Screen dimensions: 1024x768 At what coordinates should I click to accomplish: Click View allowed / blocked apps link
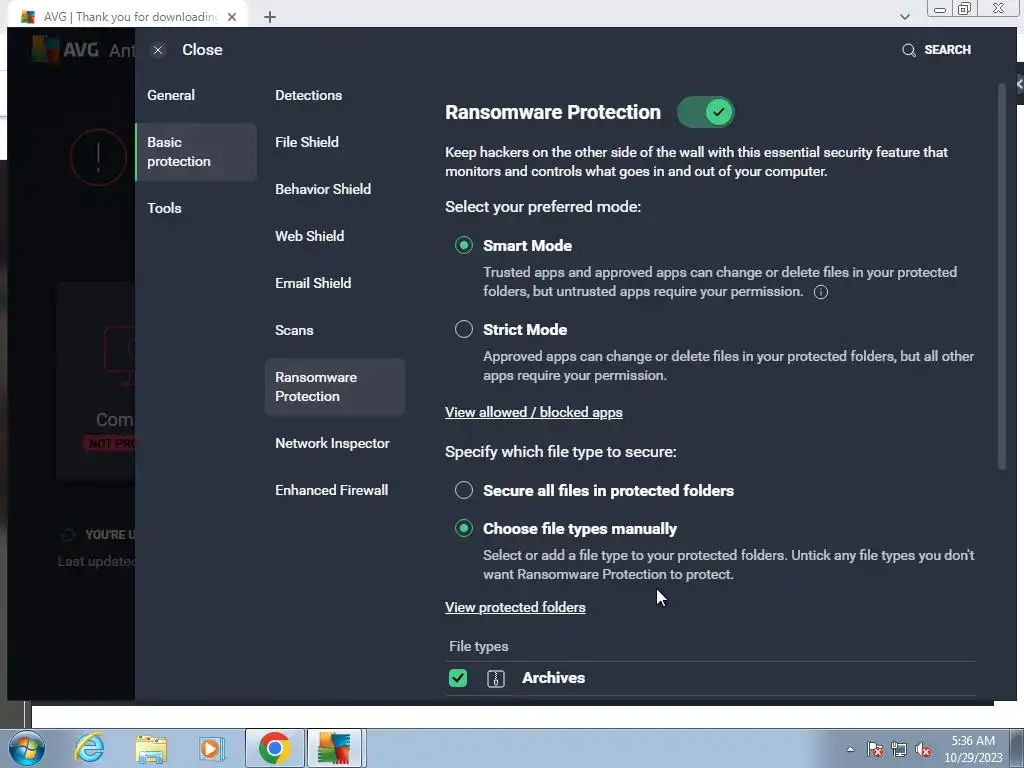534,413
